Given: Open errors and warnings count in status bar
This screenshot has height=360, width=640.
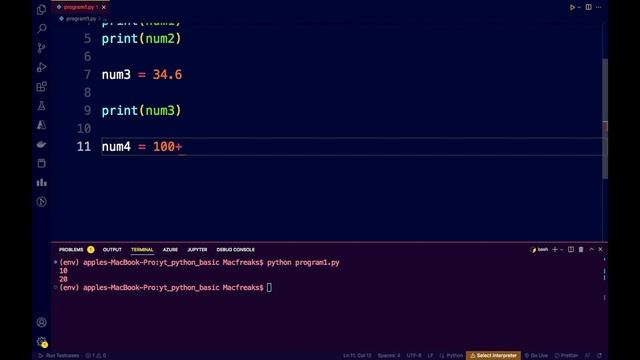Looking at the screenshot, I should click(96, 356).
